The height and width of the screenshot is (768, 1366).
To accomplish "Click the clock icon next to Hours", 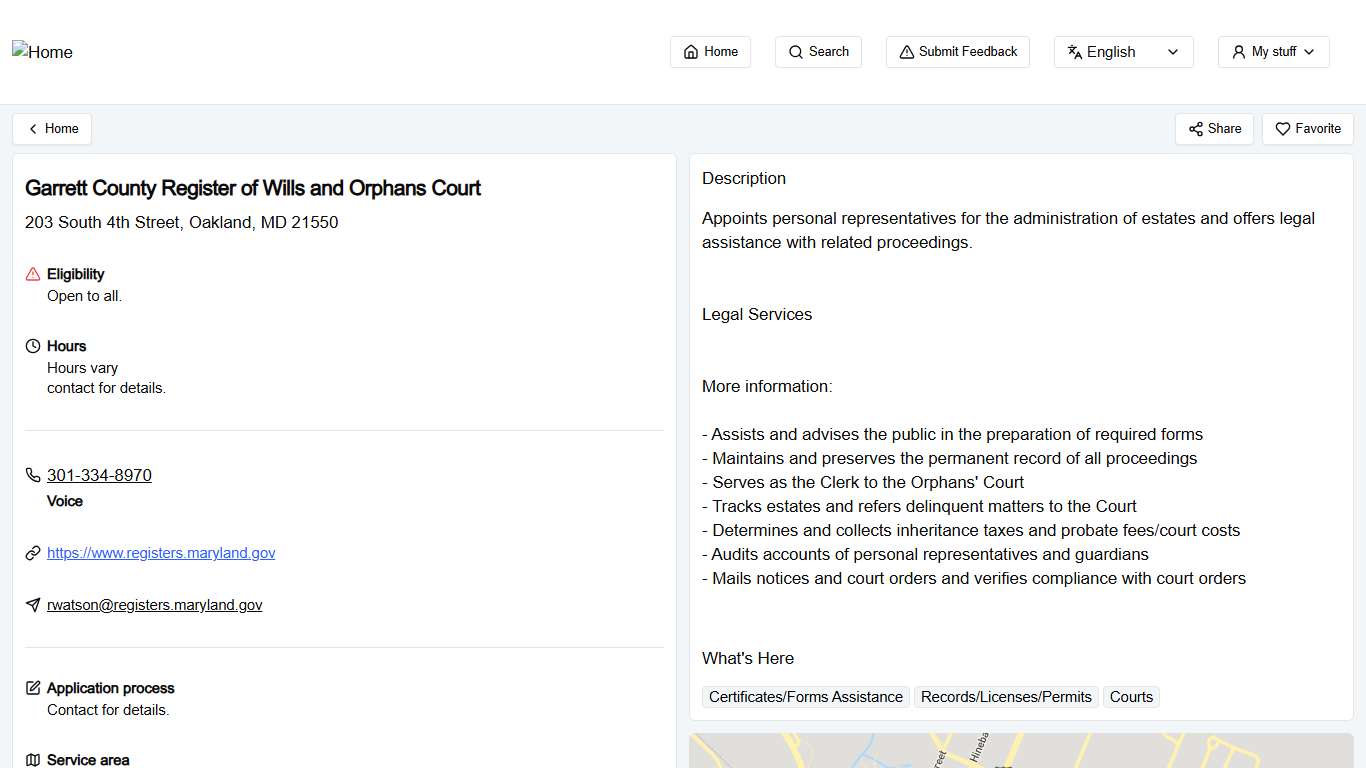I will click(31, 345).
